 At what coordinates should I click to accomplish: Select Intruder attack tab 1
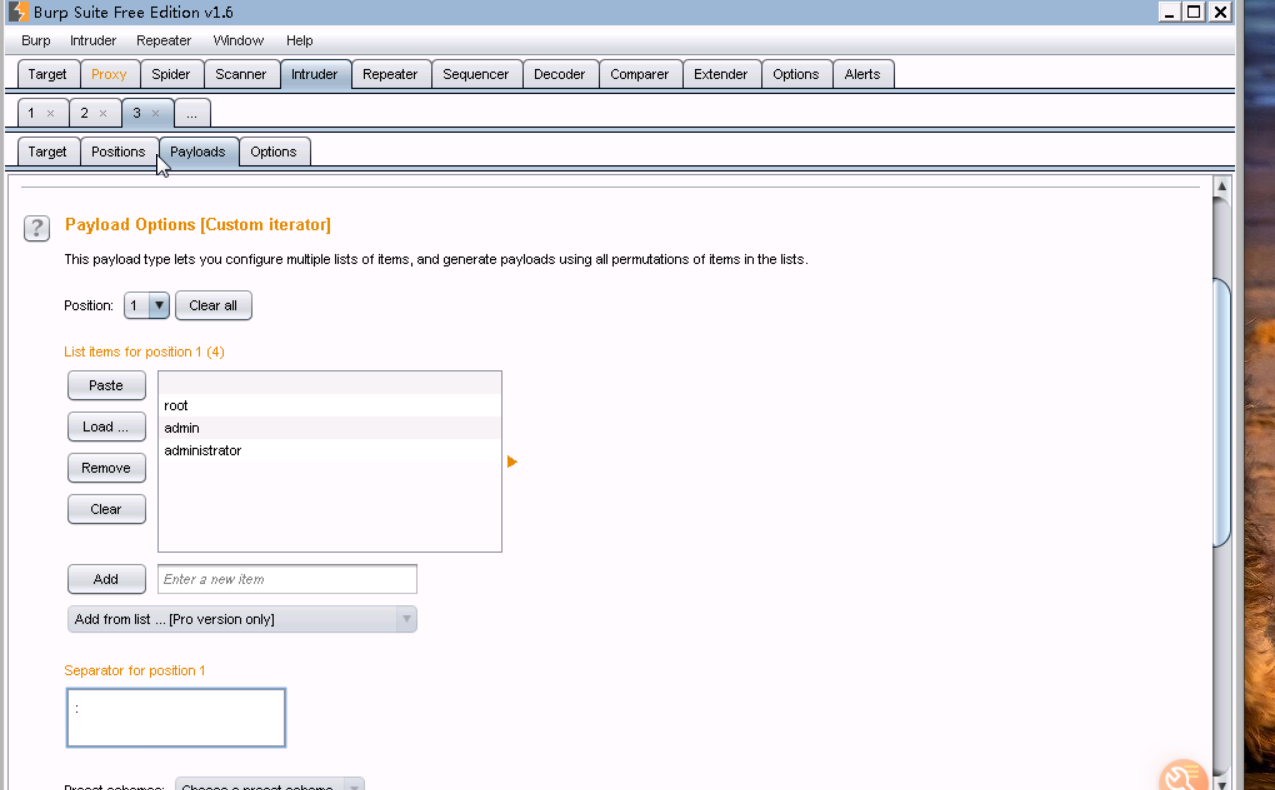click(31, 113)
